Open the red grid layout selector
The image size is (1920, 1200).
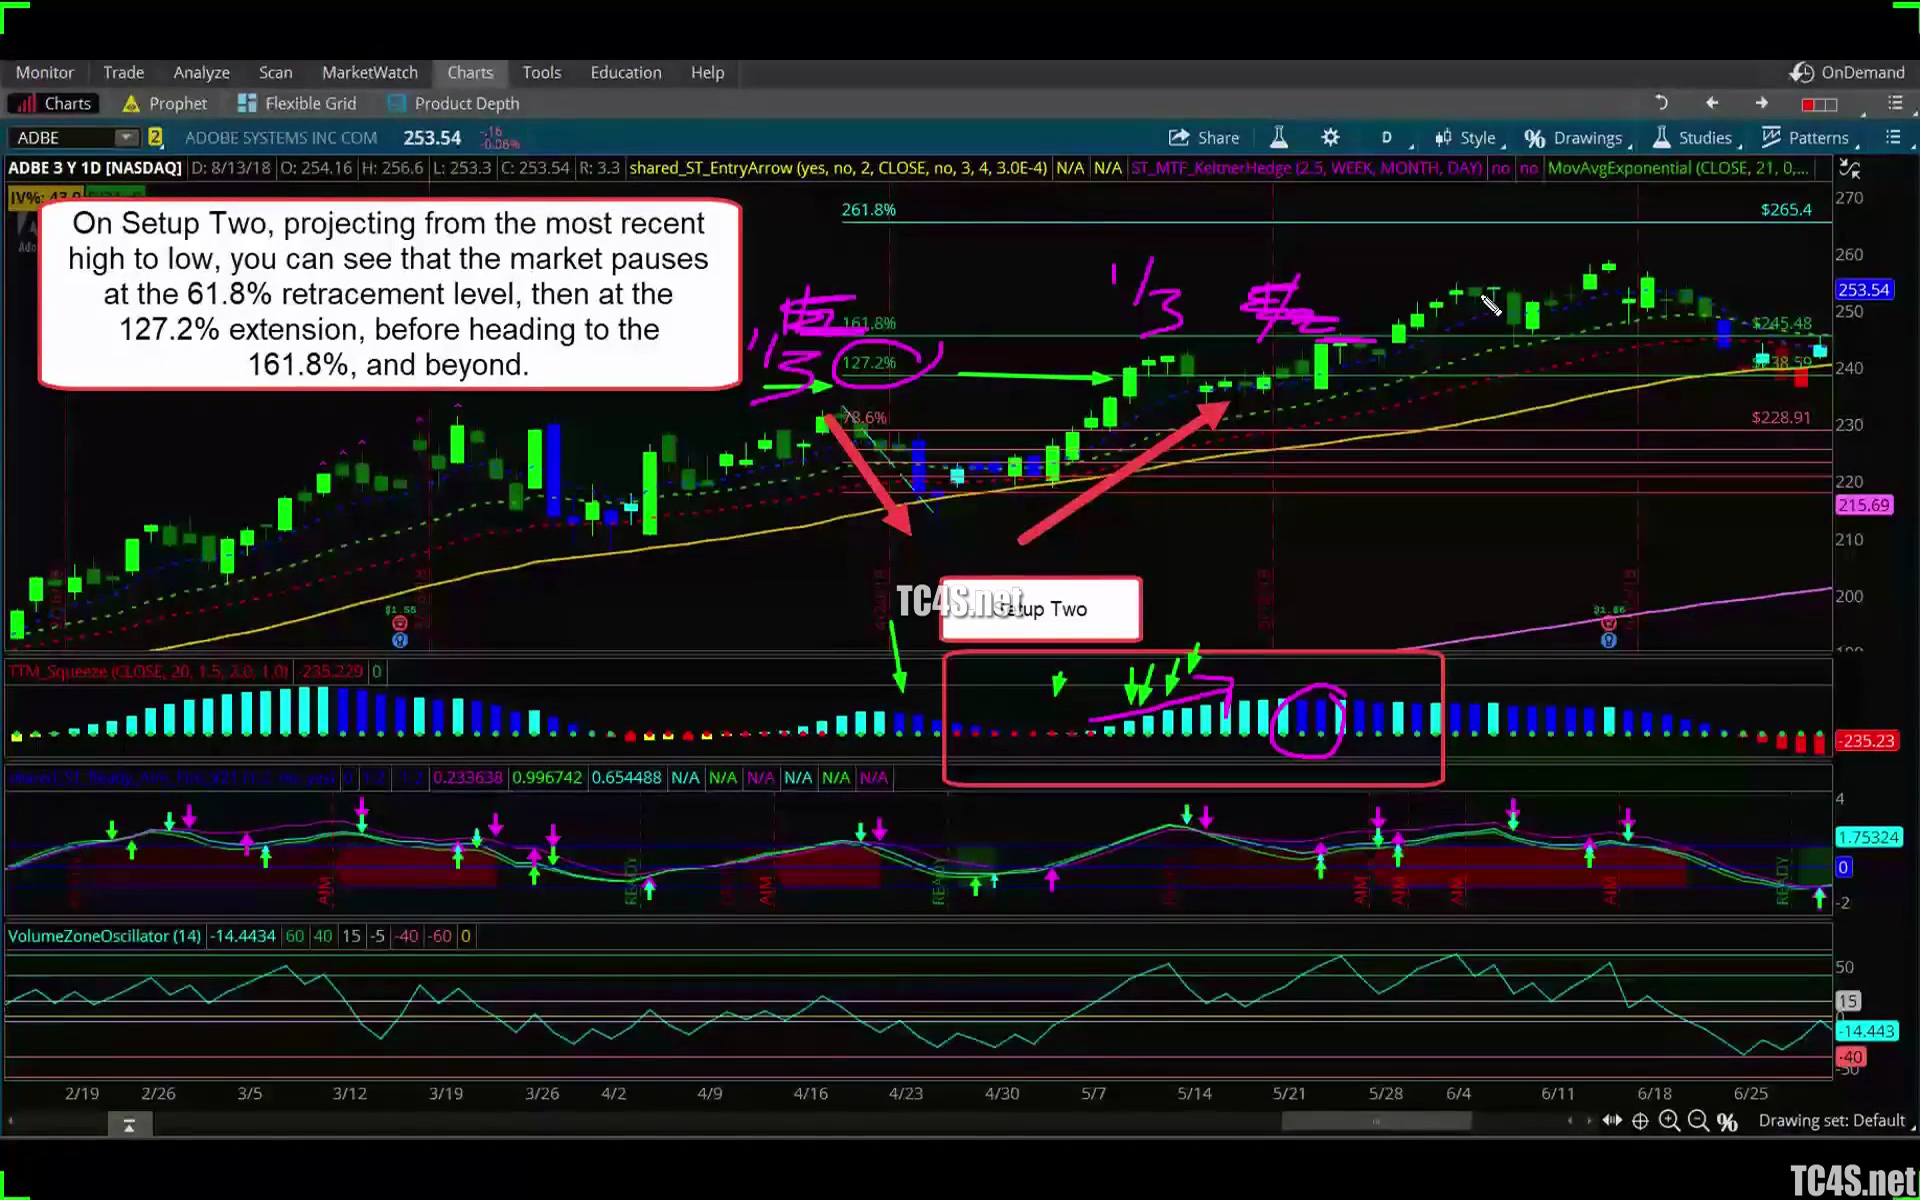click(x=1819, y=104)
